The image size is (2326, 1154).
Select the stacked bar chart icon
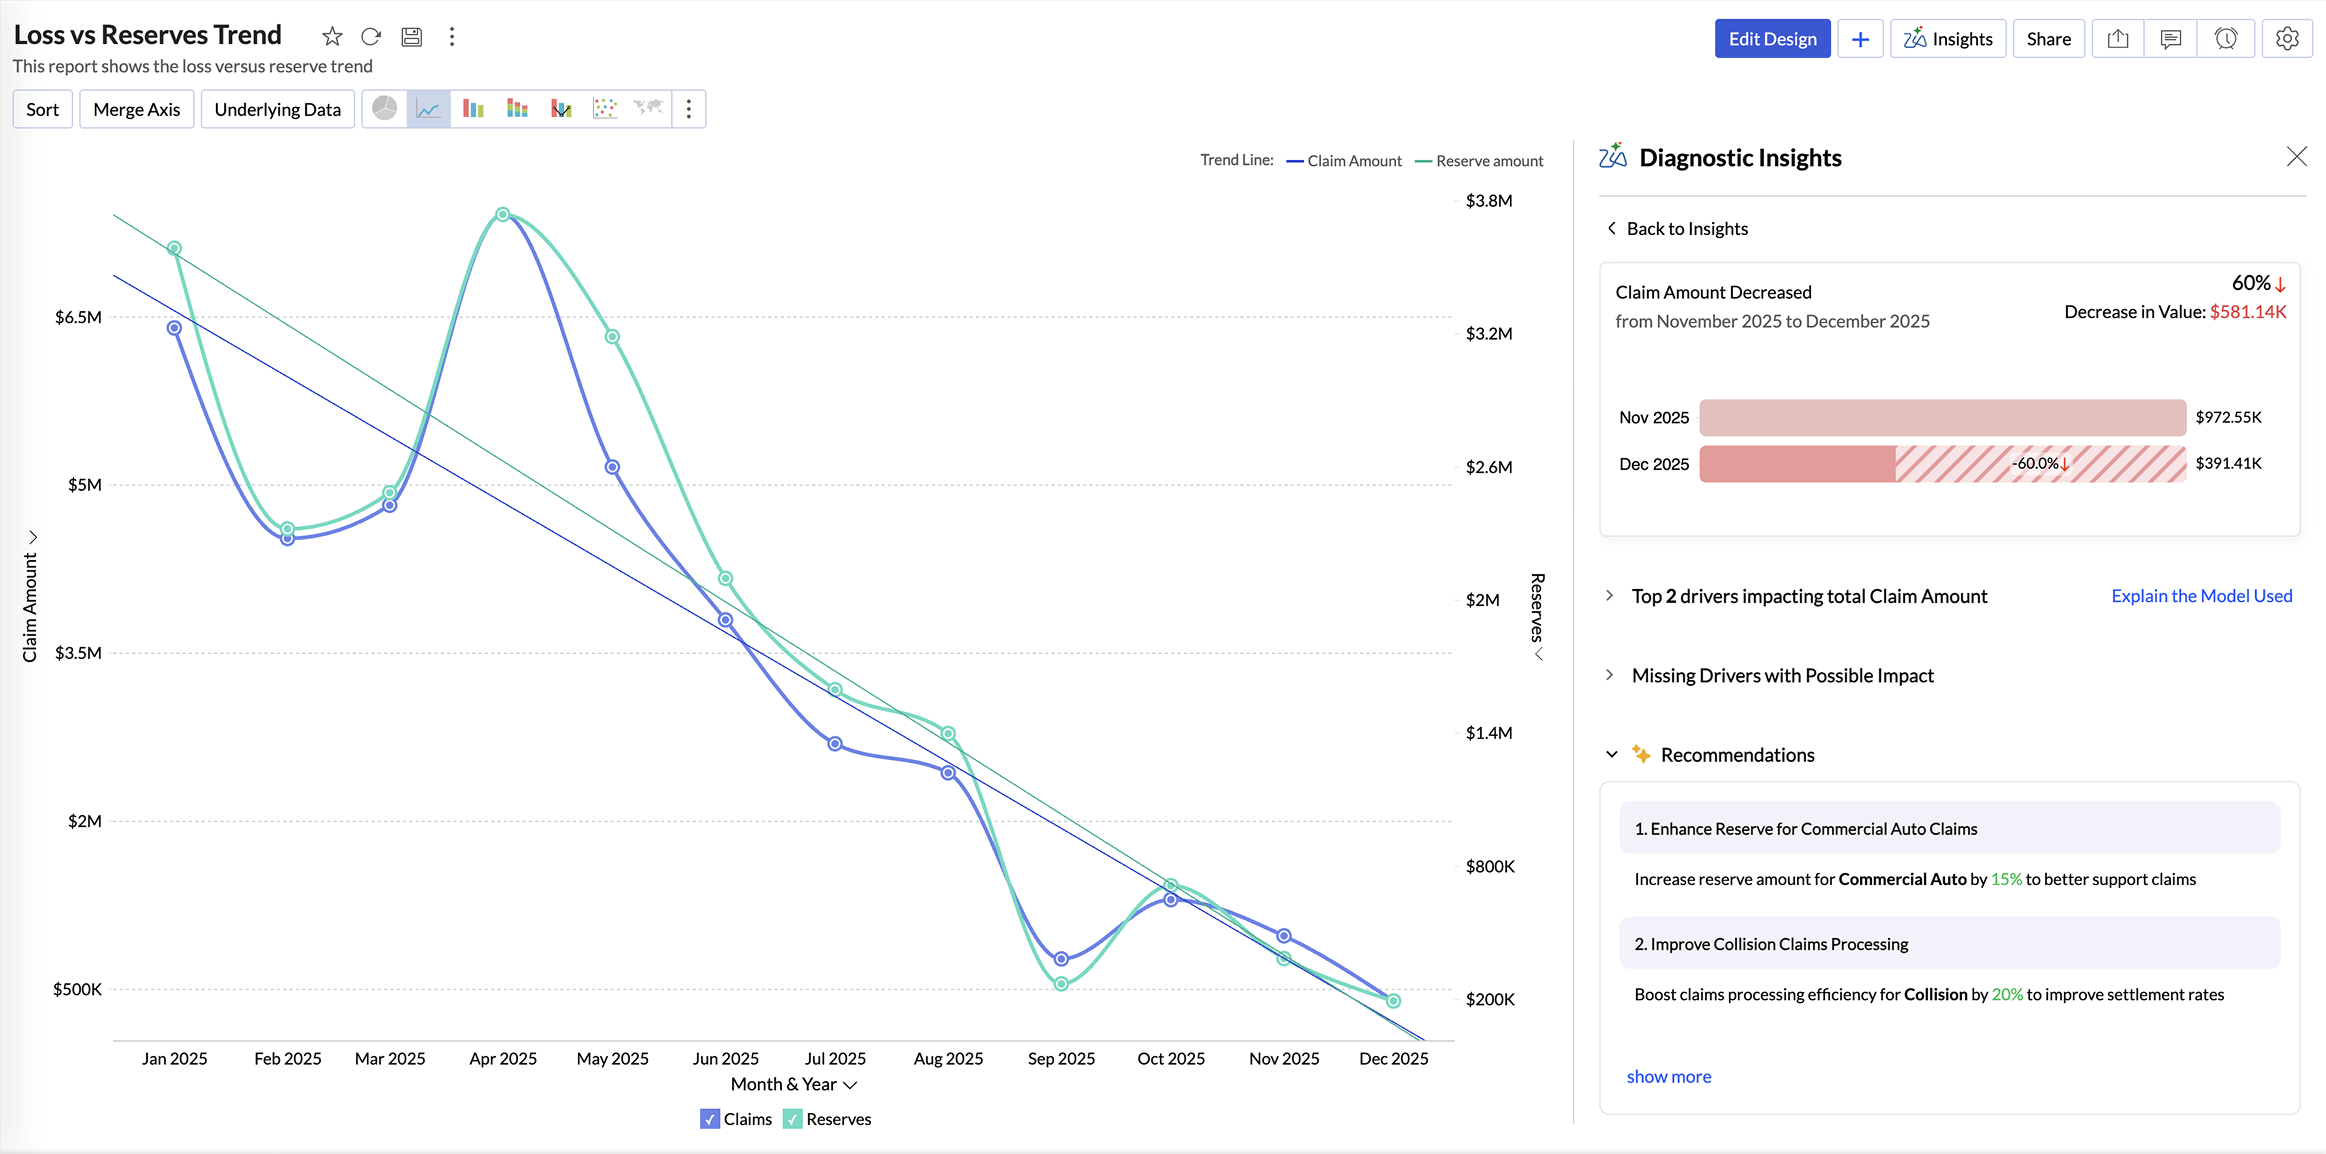coord(517,108)
